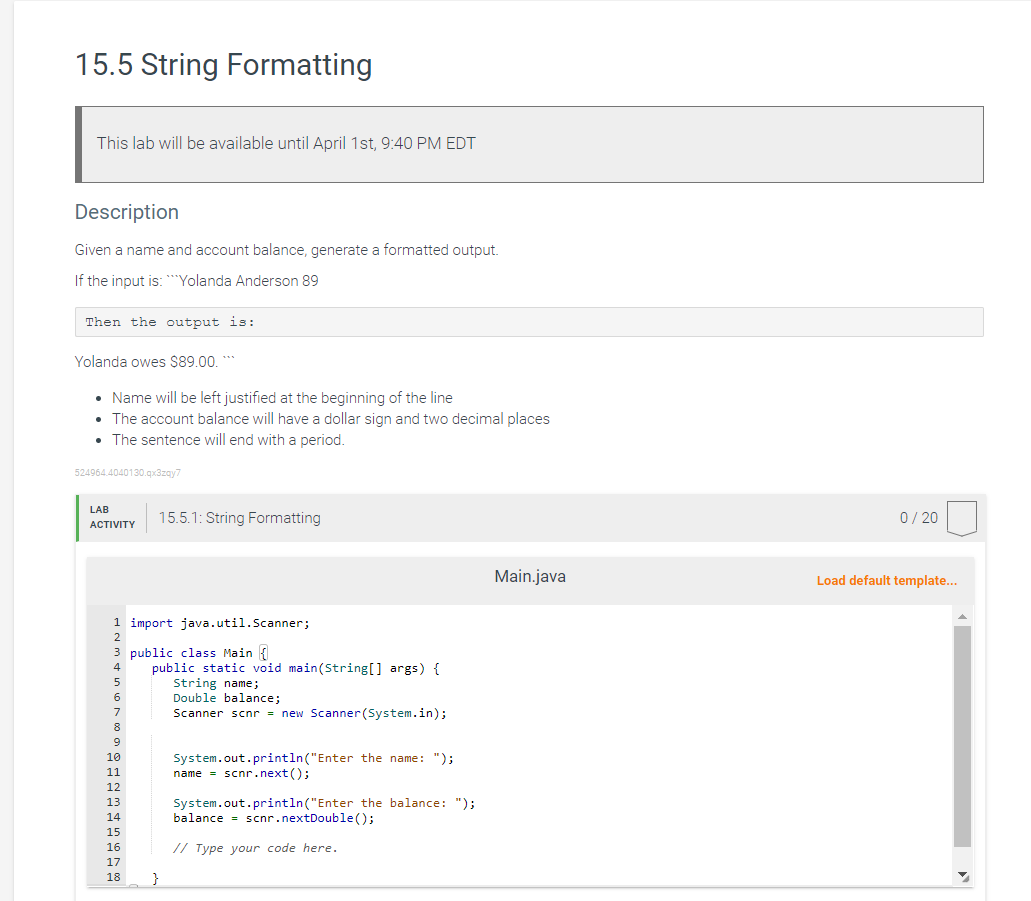1031x901 pixels.
Task: Click the 15.5.1: String Formatting activity title
Action: click(239, 518)
